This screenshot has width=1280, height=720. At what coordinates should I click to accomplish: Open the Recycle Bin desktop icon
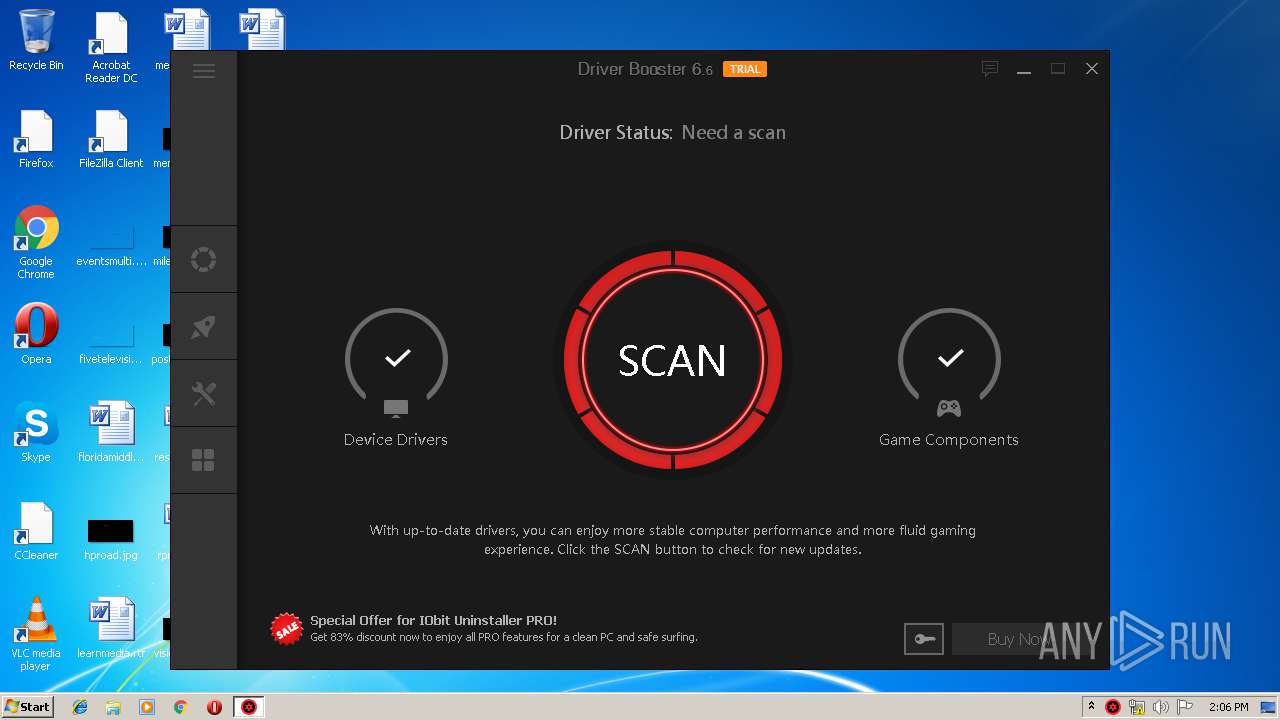pyautogui.click(x=36, y=40)
